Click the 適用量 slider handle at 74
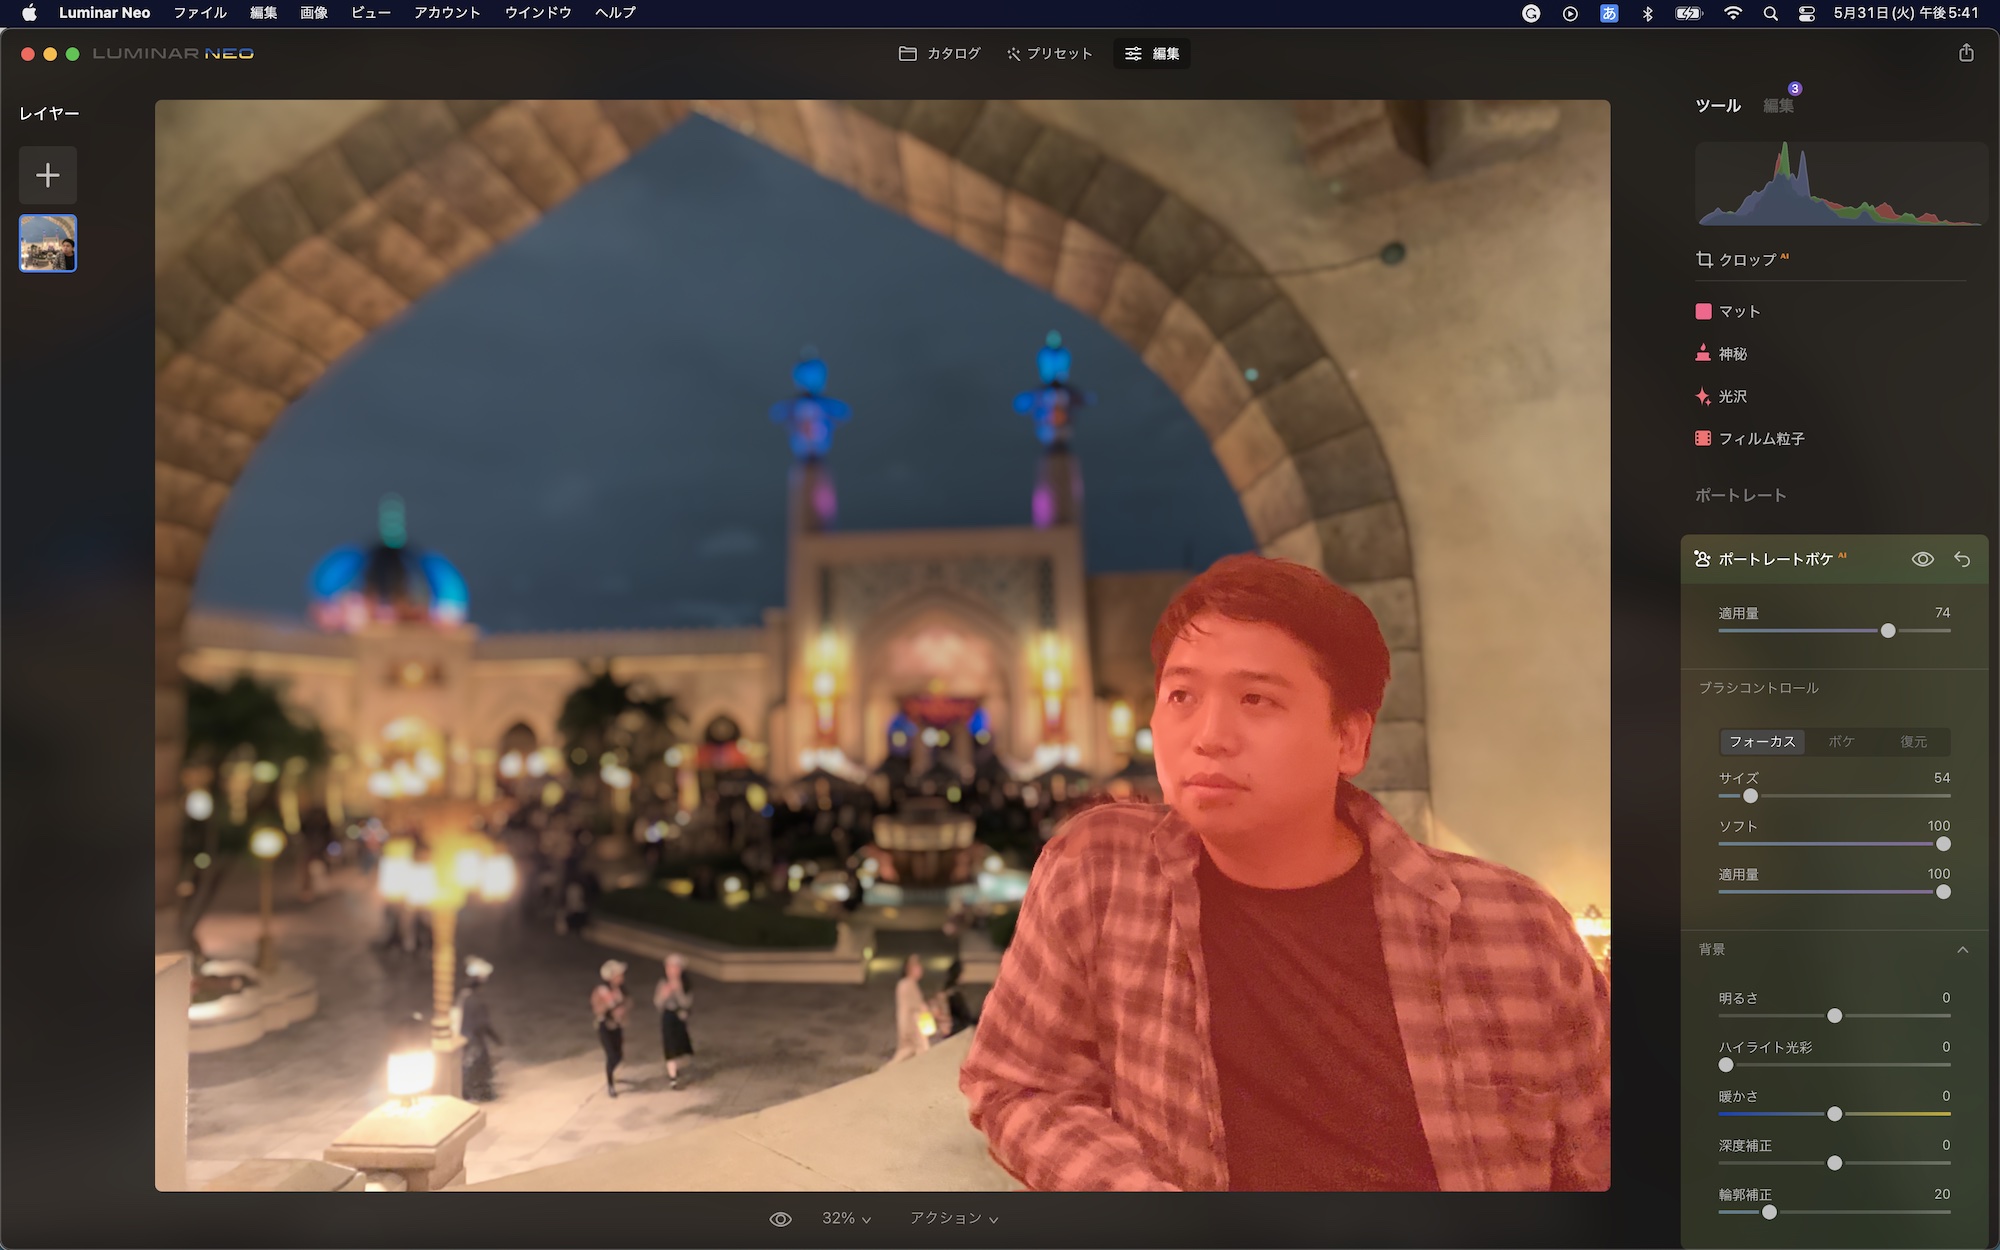The height and width of the screenshot is (1250, 2000). 1888,631
